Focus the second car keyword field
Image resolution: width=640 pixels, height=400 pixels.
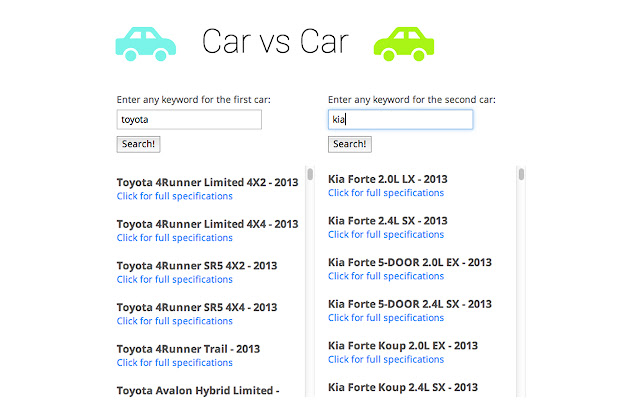point(400,120)
